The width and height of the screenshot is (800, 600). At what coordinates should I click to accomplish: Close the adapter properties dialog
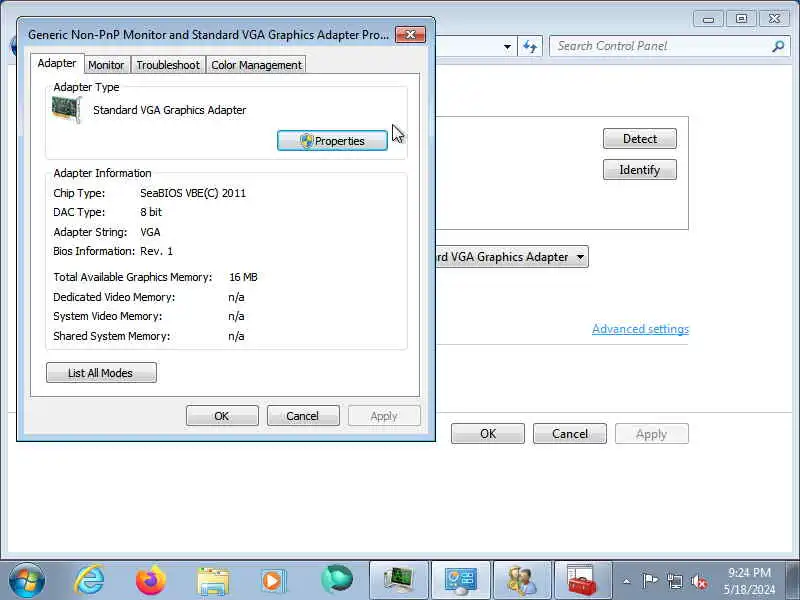(410, 35)
